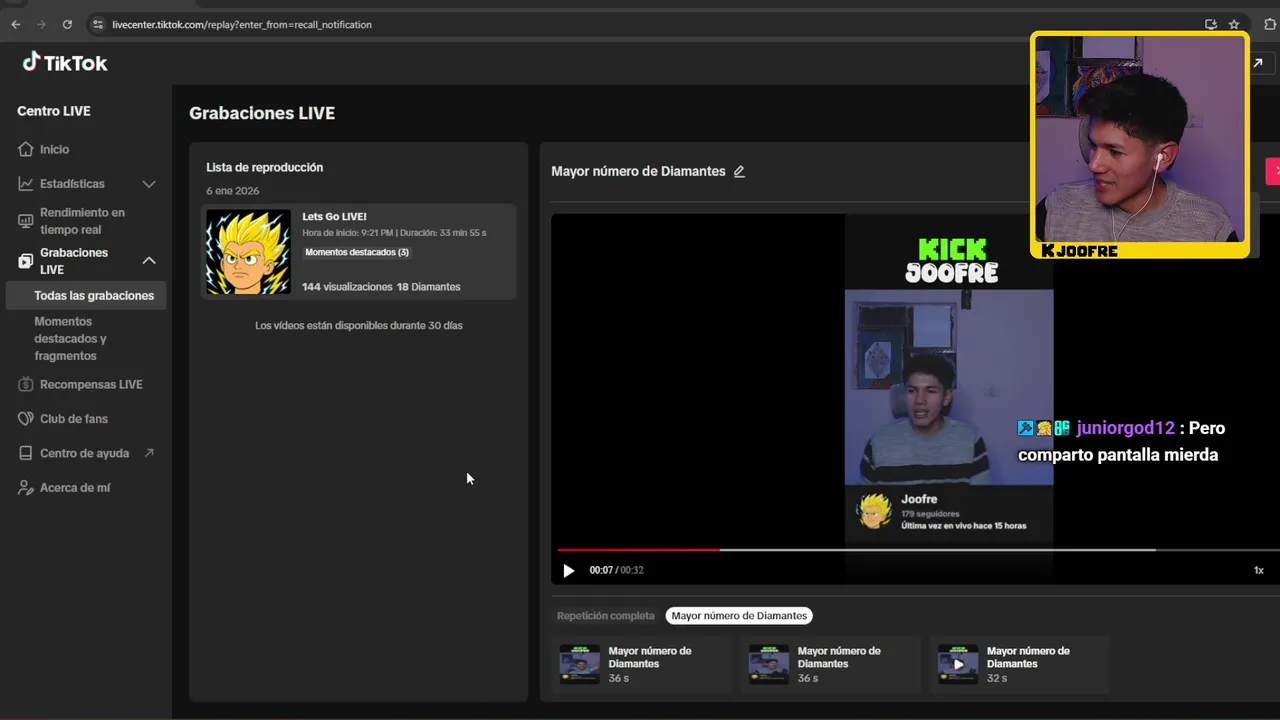Go back with the browser back arrow
The width and height of the screenshot is (1280, 720).
[x=16, y=24]
